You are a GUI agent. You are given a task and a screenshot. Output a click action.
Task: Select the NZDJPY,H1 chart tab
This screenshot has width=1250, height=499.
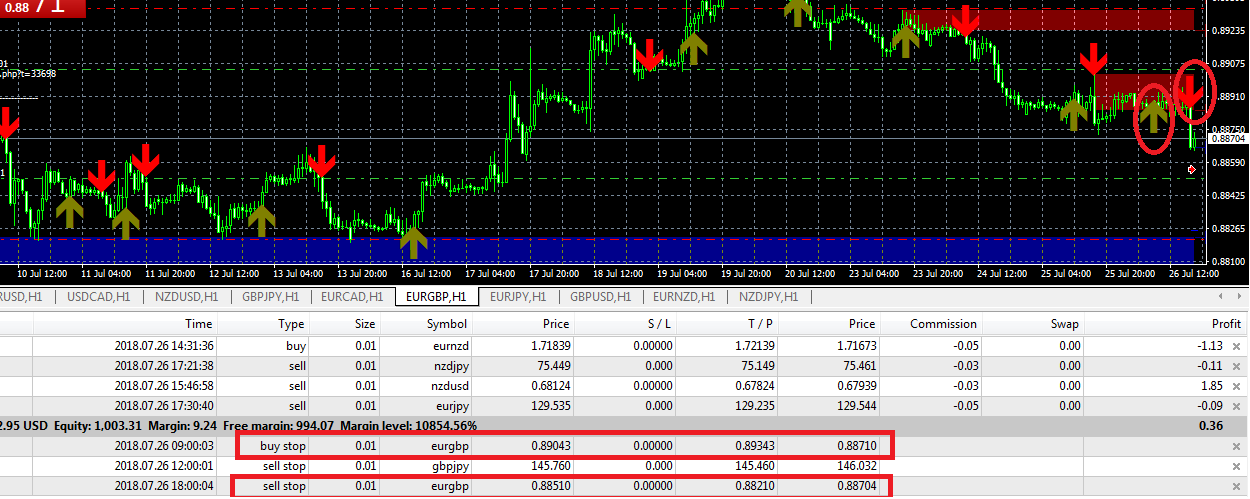768,297
